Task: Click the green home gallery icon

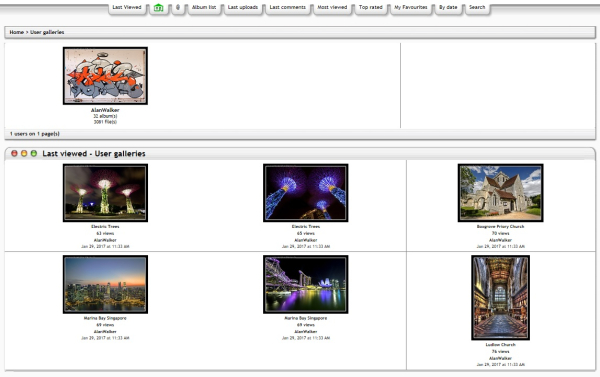Action: coord(158,8)
